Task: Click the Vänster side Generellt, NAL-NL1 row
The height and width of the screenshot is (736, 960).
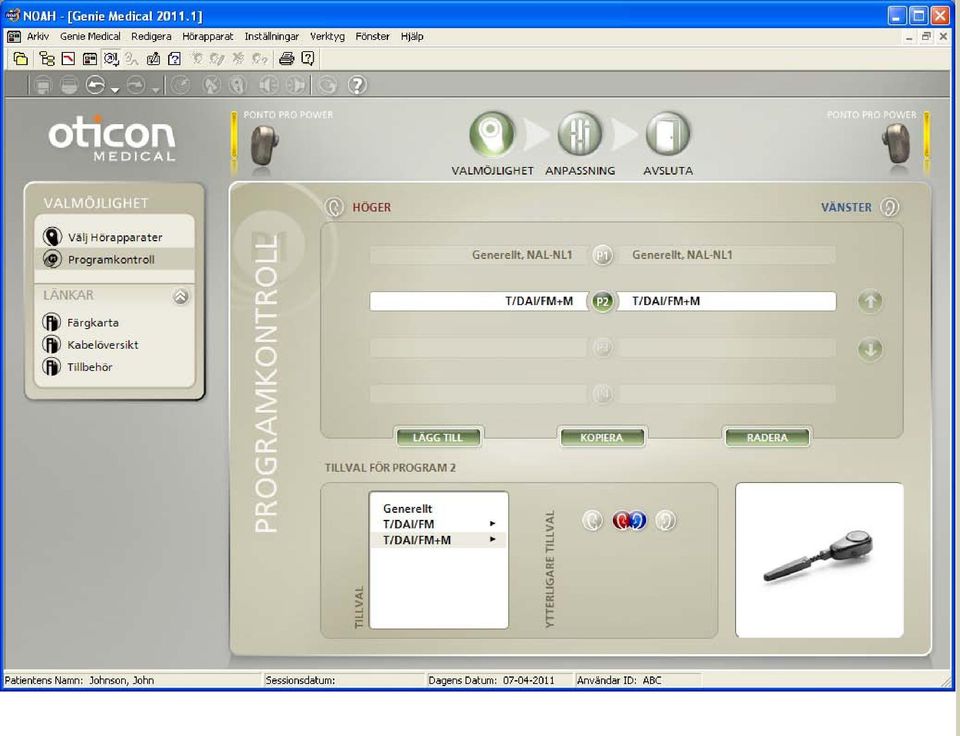Action: coord(727,255)
